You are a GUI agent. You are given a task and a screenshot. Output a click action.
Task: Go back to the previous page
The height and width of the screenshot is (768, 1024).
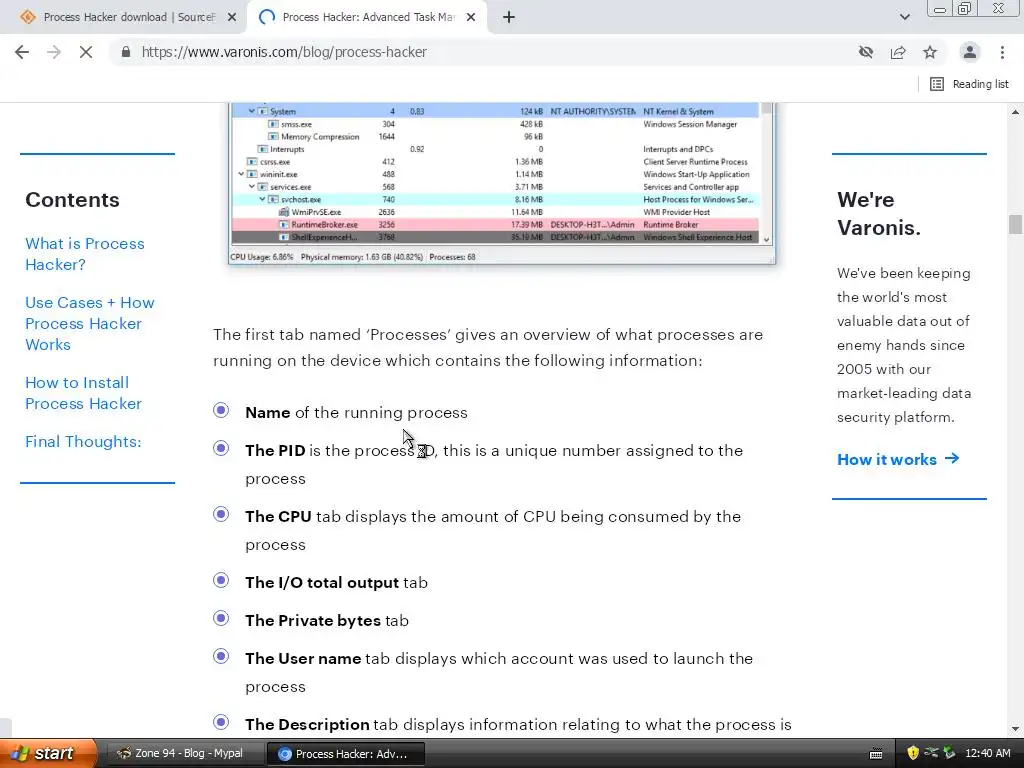pos(22,52)
